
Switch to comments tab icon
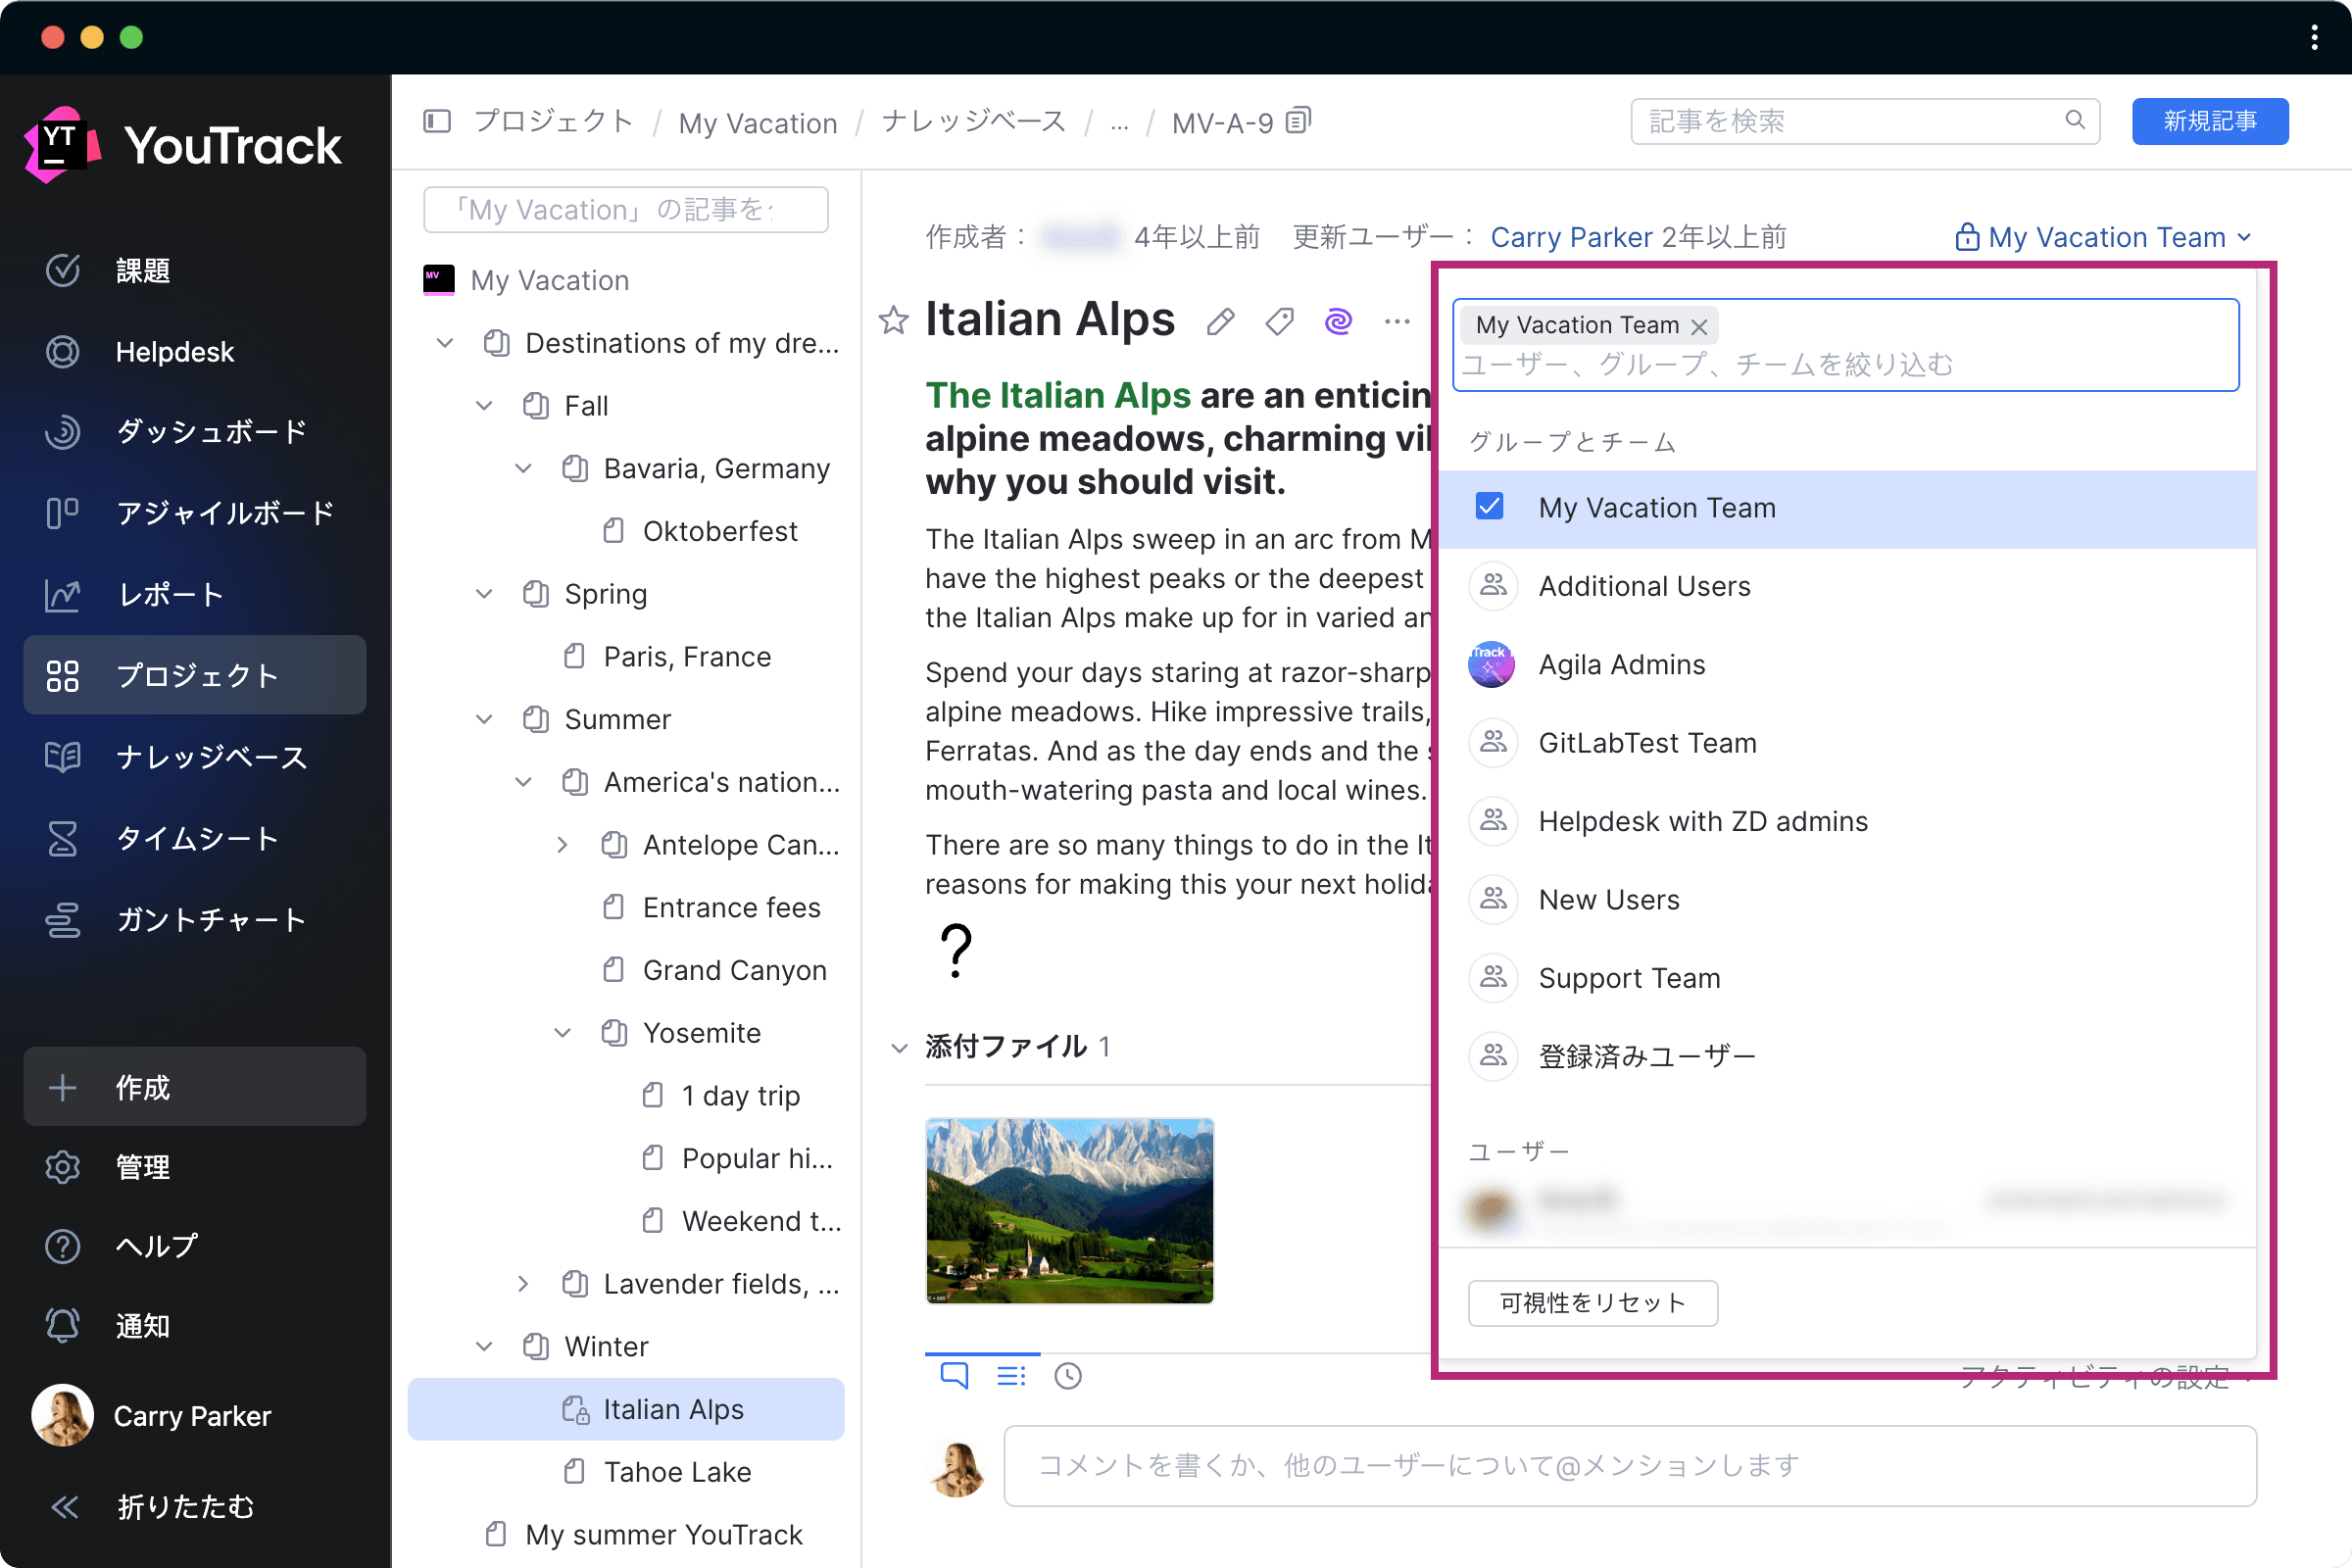pos(954,1376)
